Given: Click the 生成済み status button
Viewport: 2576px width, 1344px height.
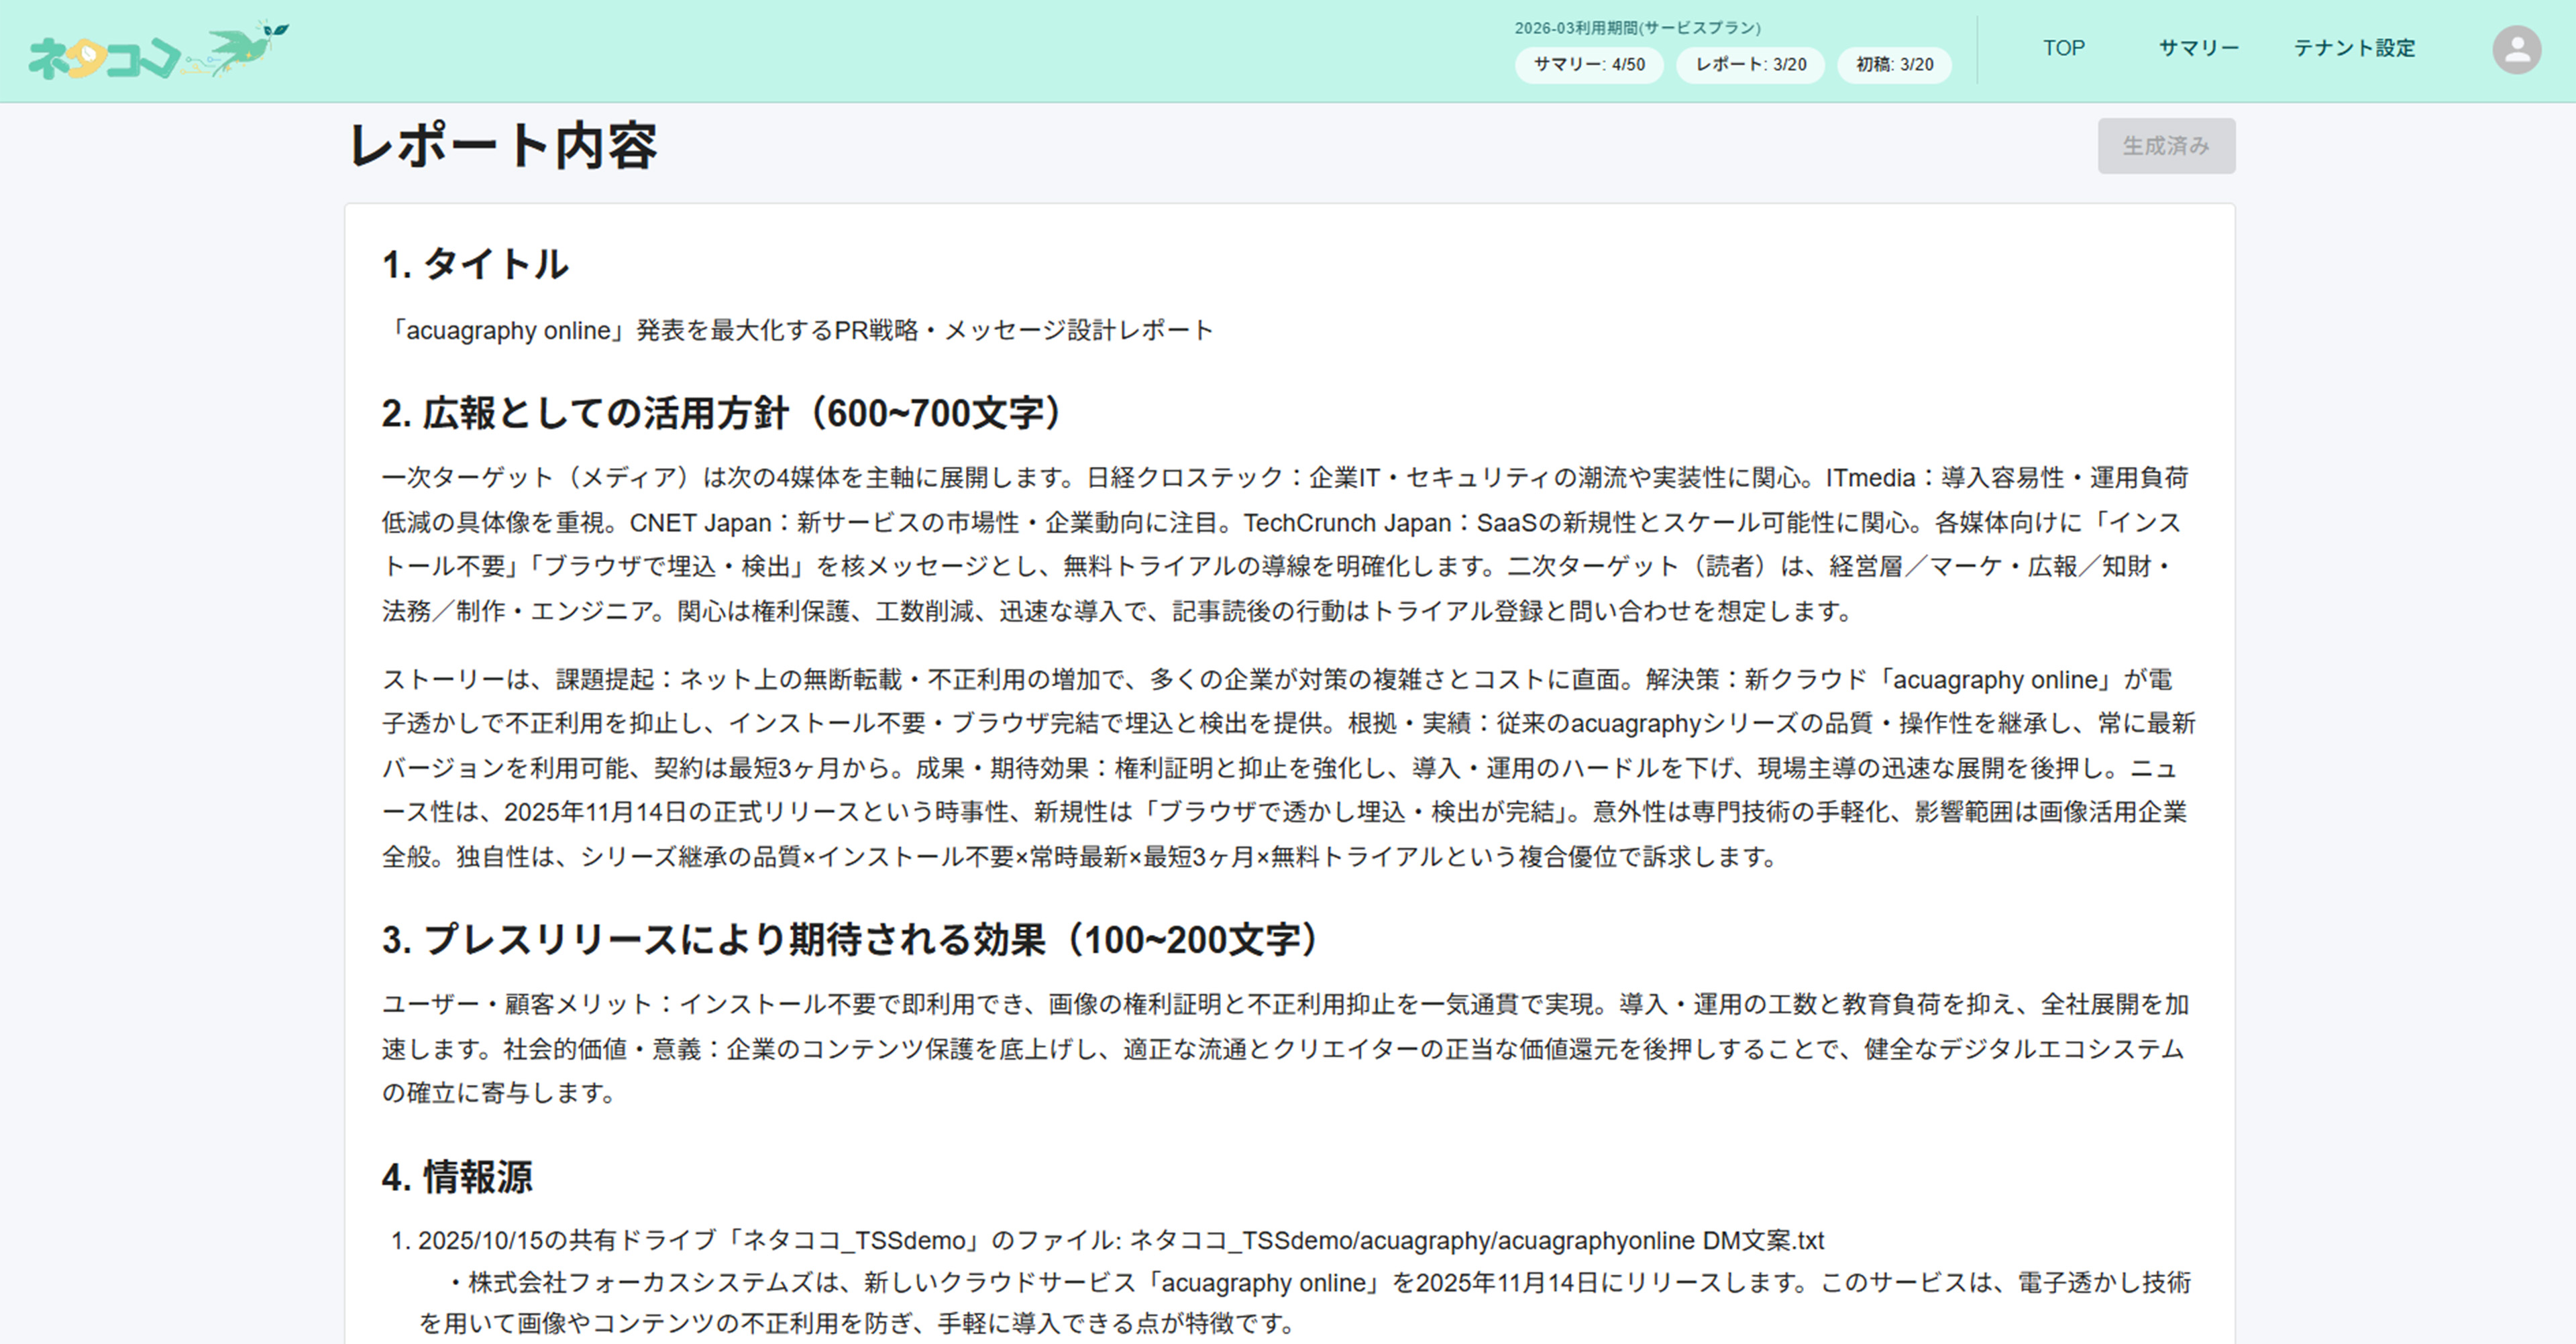Looking at the screenshot, I should click(2166, 145).
